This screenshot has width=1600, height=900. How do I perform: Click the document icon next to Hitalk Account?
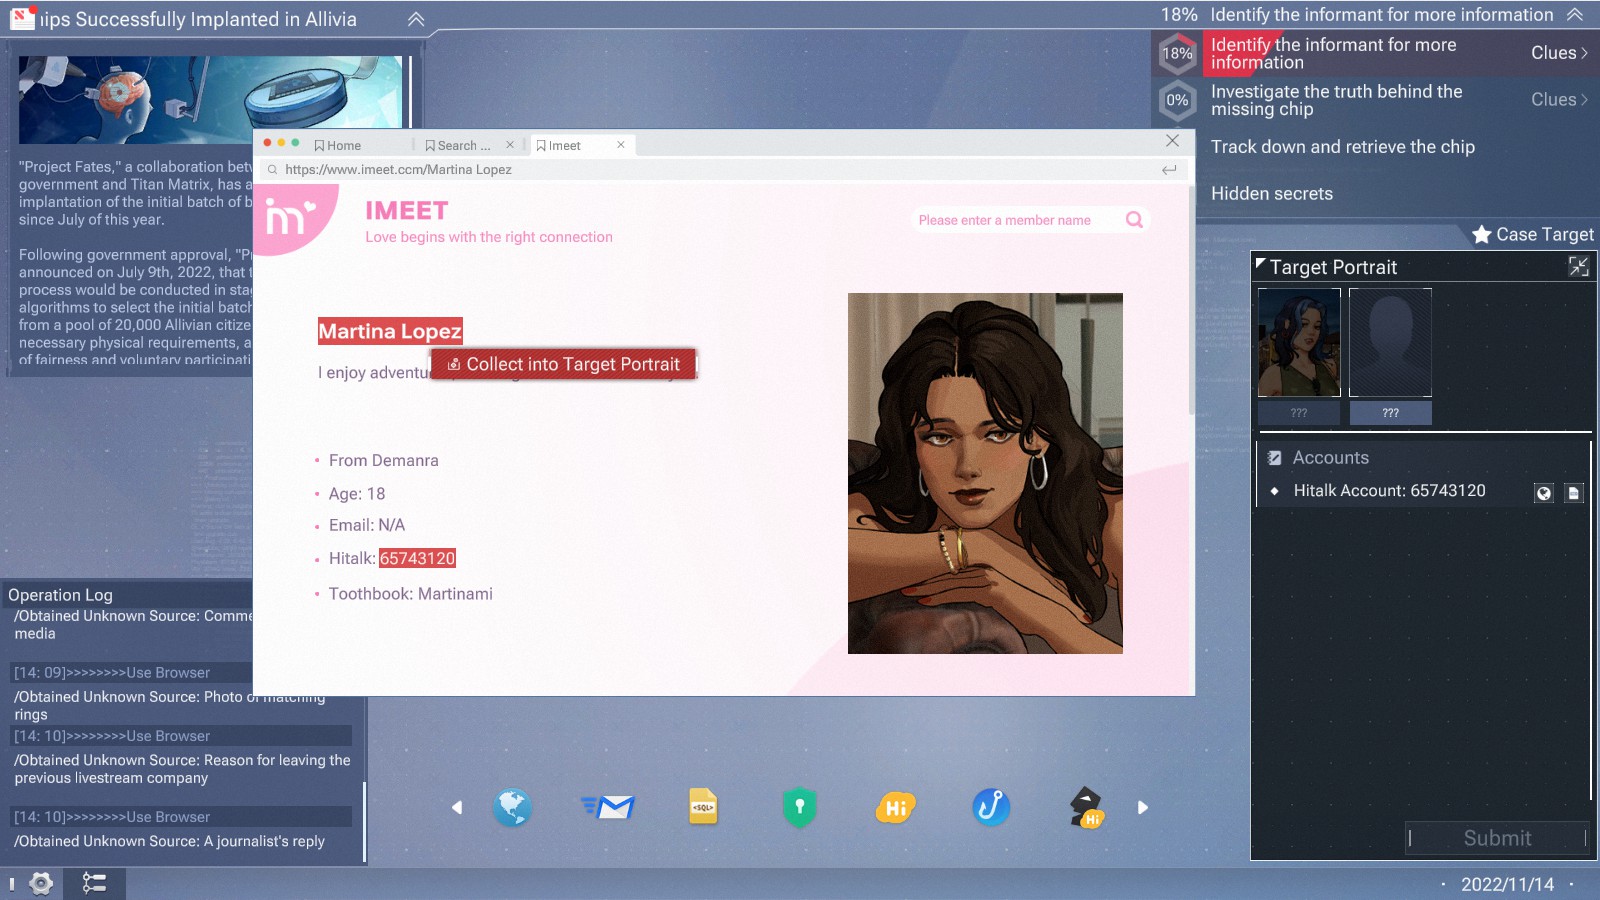[x=1573, y=492]
